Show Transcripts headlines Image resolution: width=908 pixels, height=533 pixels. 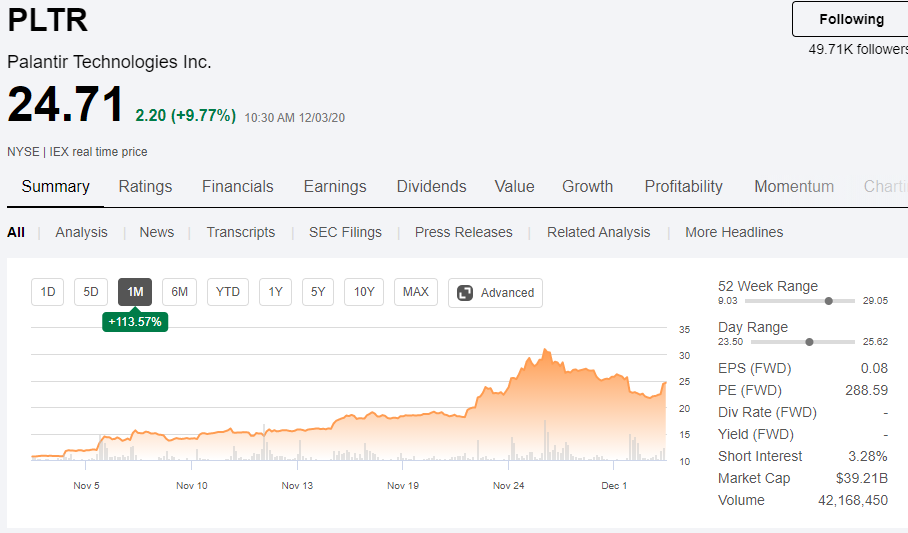pyautogui.click(x=241, y=232)
